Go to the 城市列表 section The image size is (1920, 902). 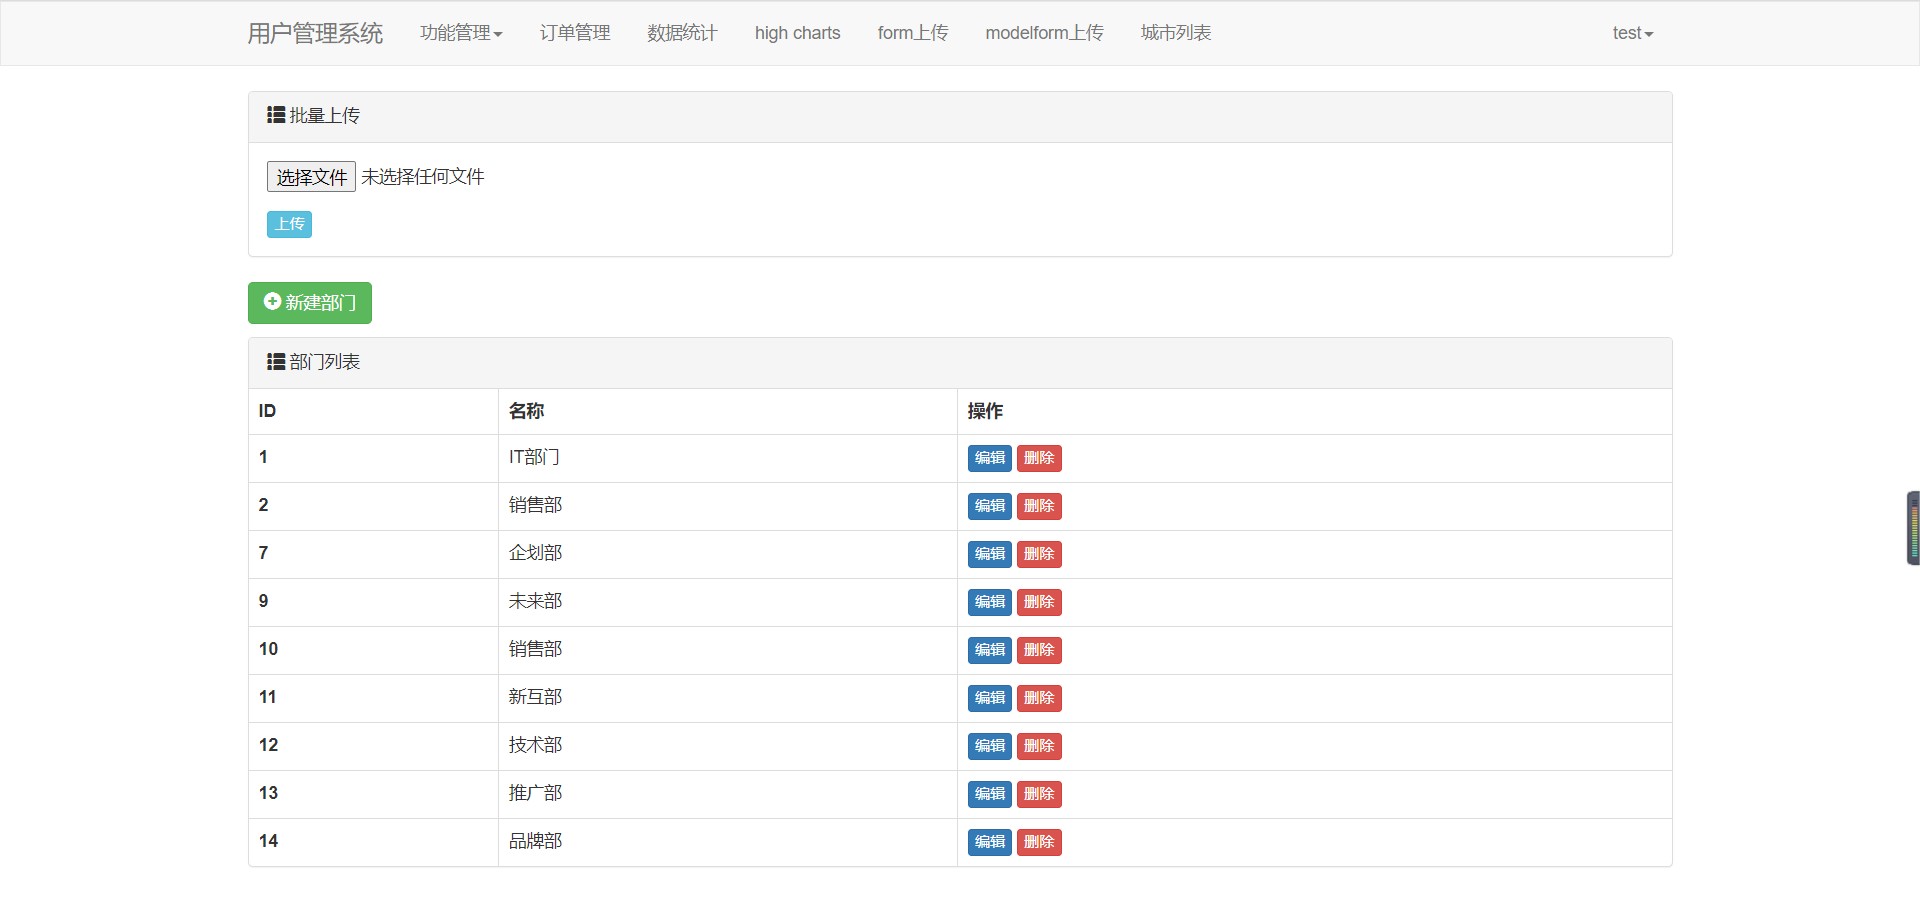click(x=1174, y=33)
